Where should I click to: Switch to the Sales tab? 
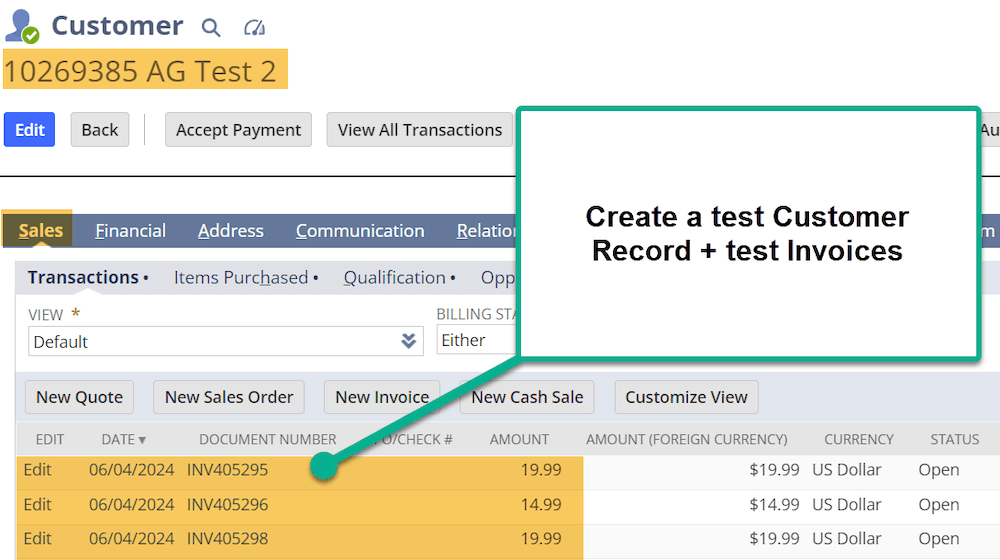40,230
